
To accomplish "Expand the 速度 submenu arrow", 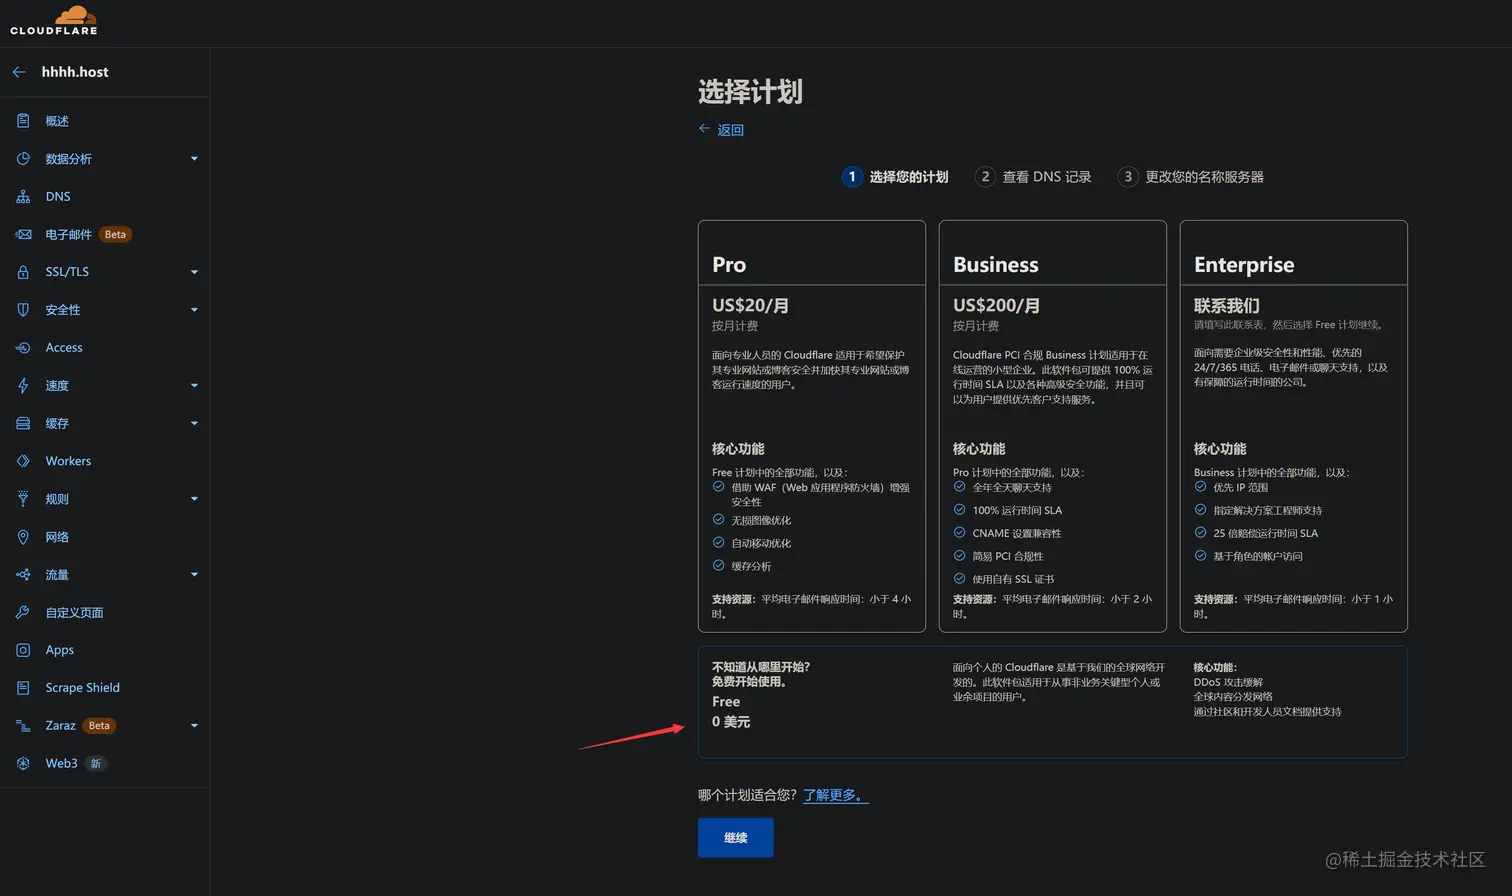I will (x=194, y=386).
